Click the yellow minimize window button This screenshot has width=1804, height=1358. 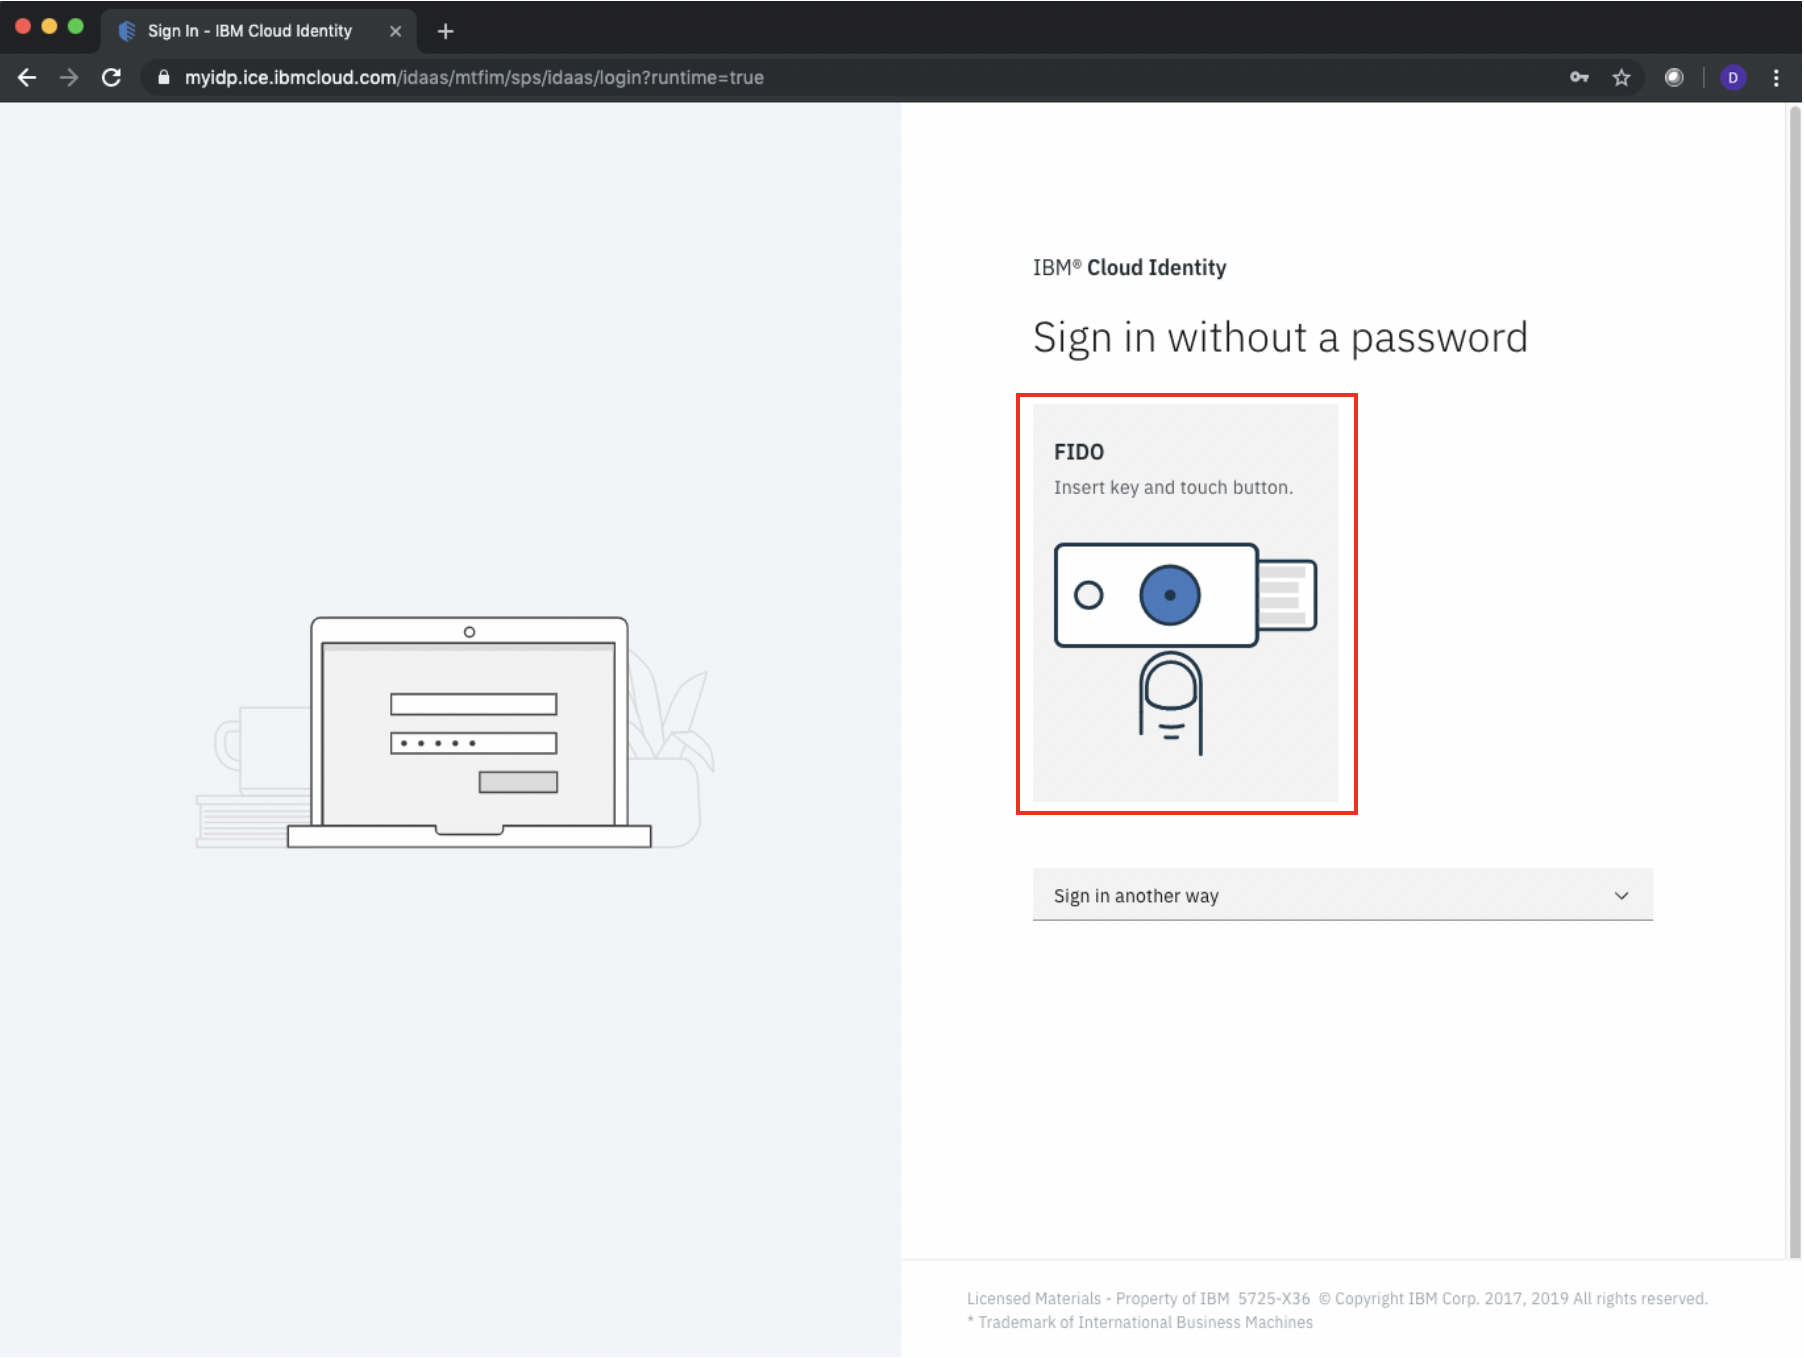(49, 26)
